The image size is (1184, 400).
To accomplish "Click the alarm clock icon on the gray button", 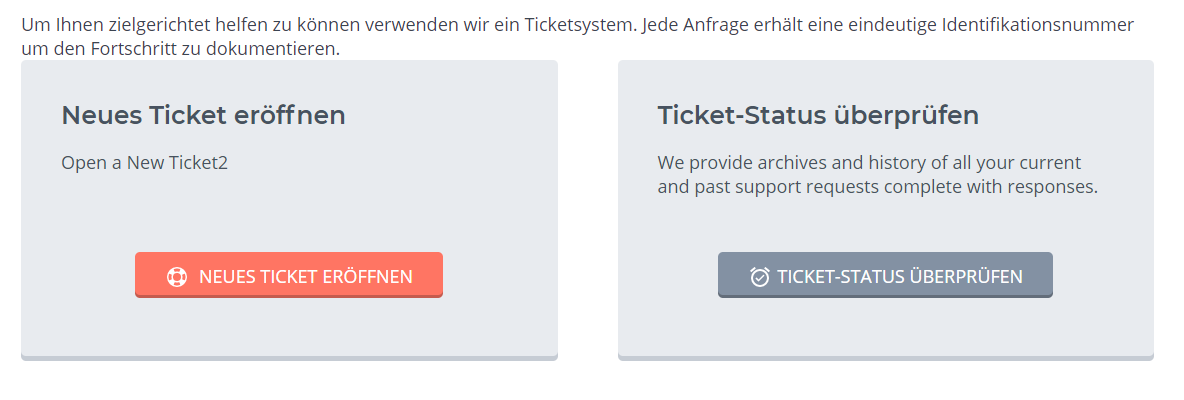I will (759, 276).
